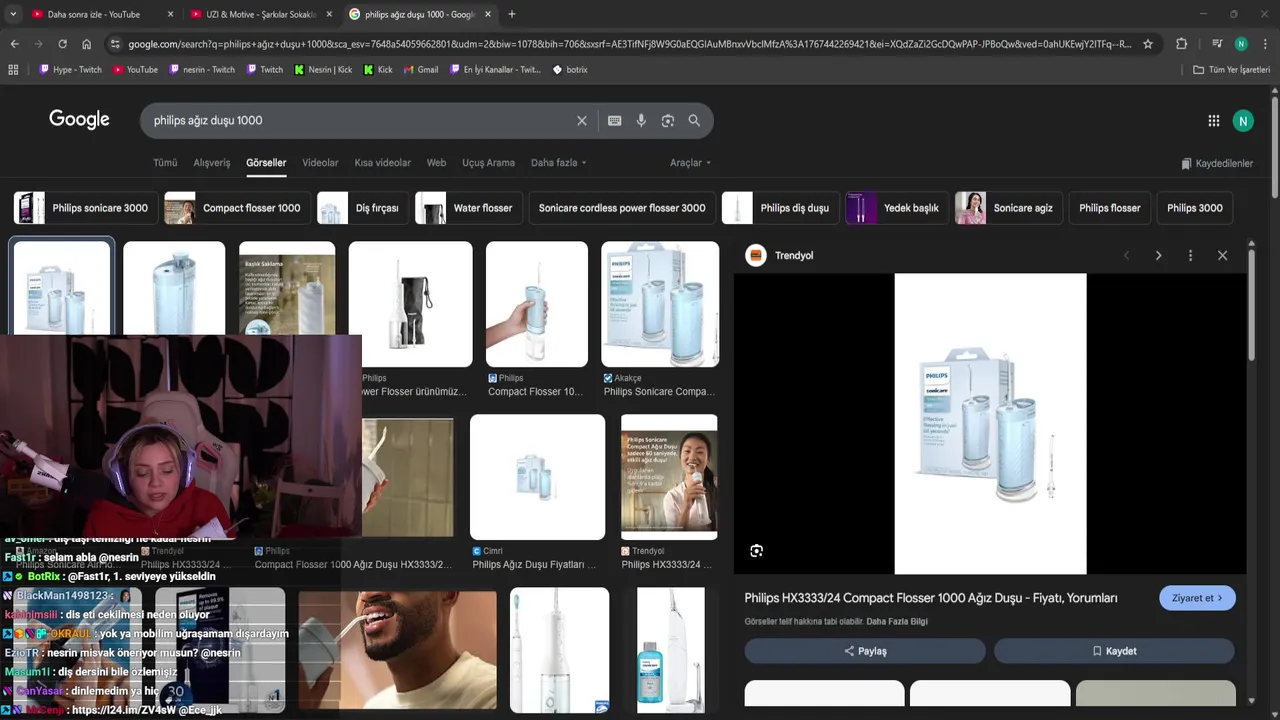Screen dimensions: 1280x720
Task: Show next image in preview panel
Action: tap(1158, 256)
